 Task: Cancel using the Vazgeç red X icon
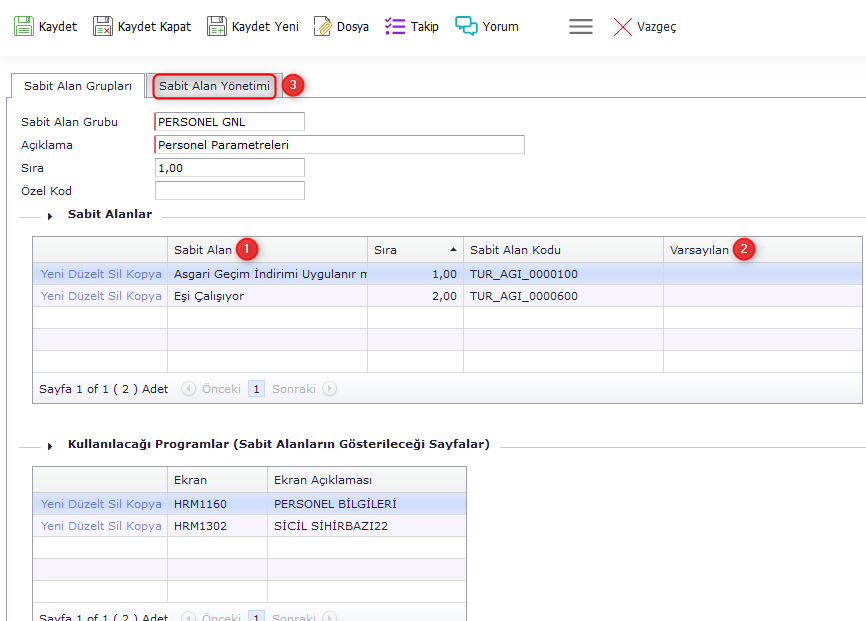pos(623,27)
